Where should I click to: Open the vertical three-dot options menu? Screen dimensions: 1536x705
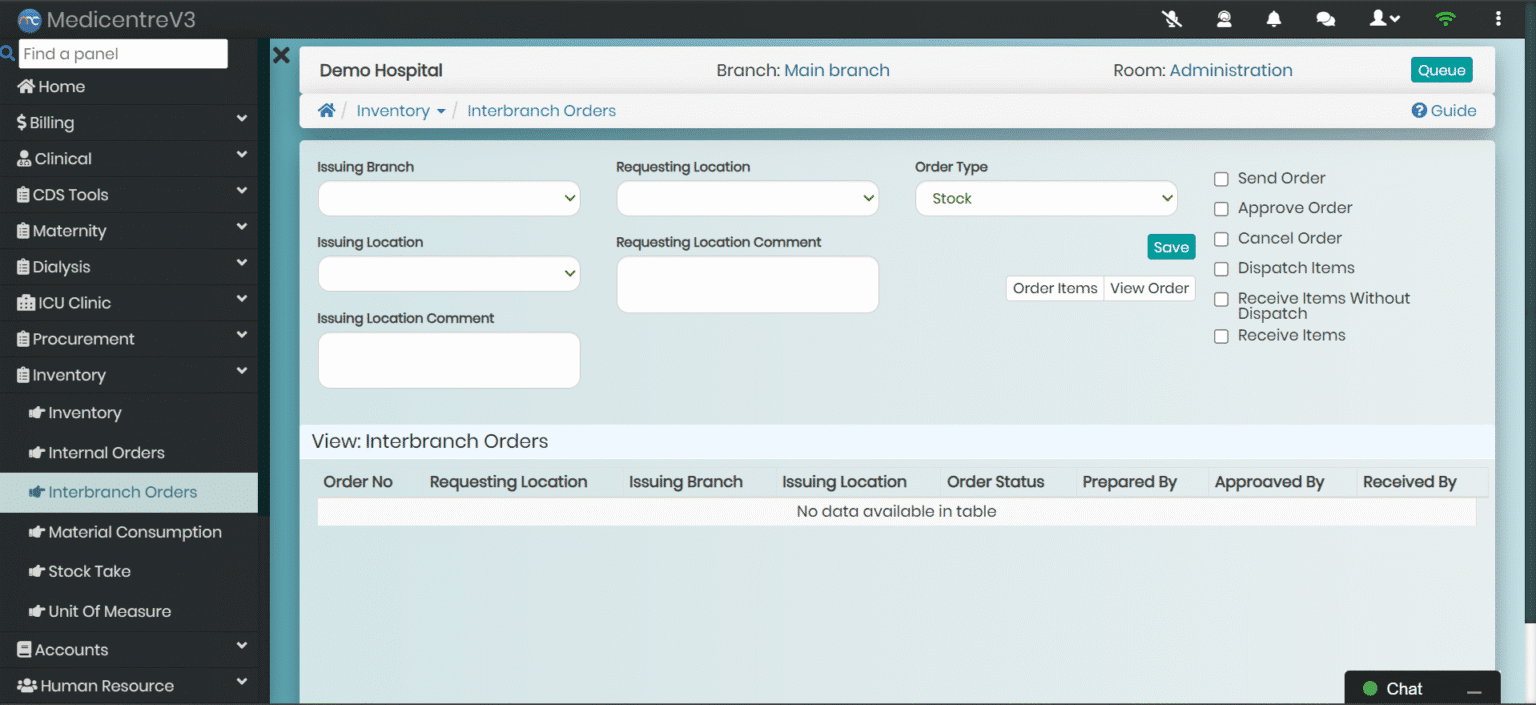(x=1497, y=19)
